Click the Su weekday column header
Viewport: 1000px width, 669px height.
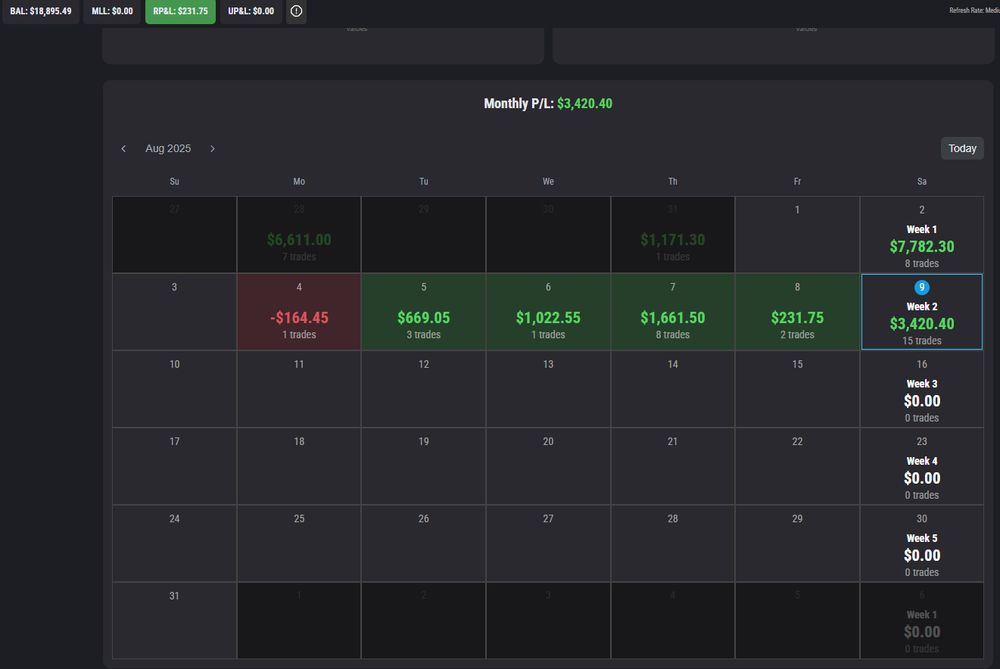pos(174,182)
